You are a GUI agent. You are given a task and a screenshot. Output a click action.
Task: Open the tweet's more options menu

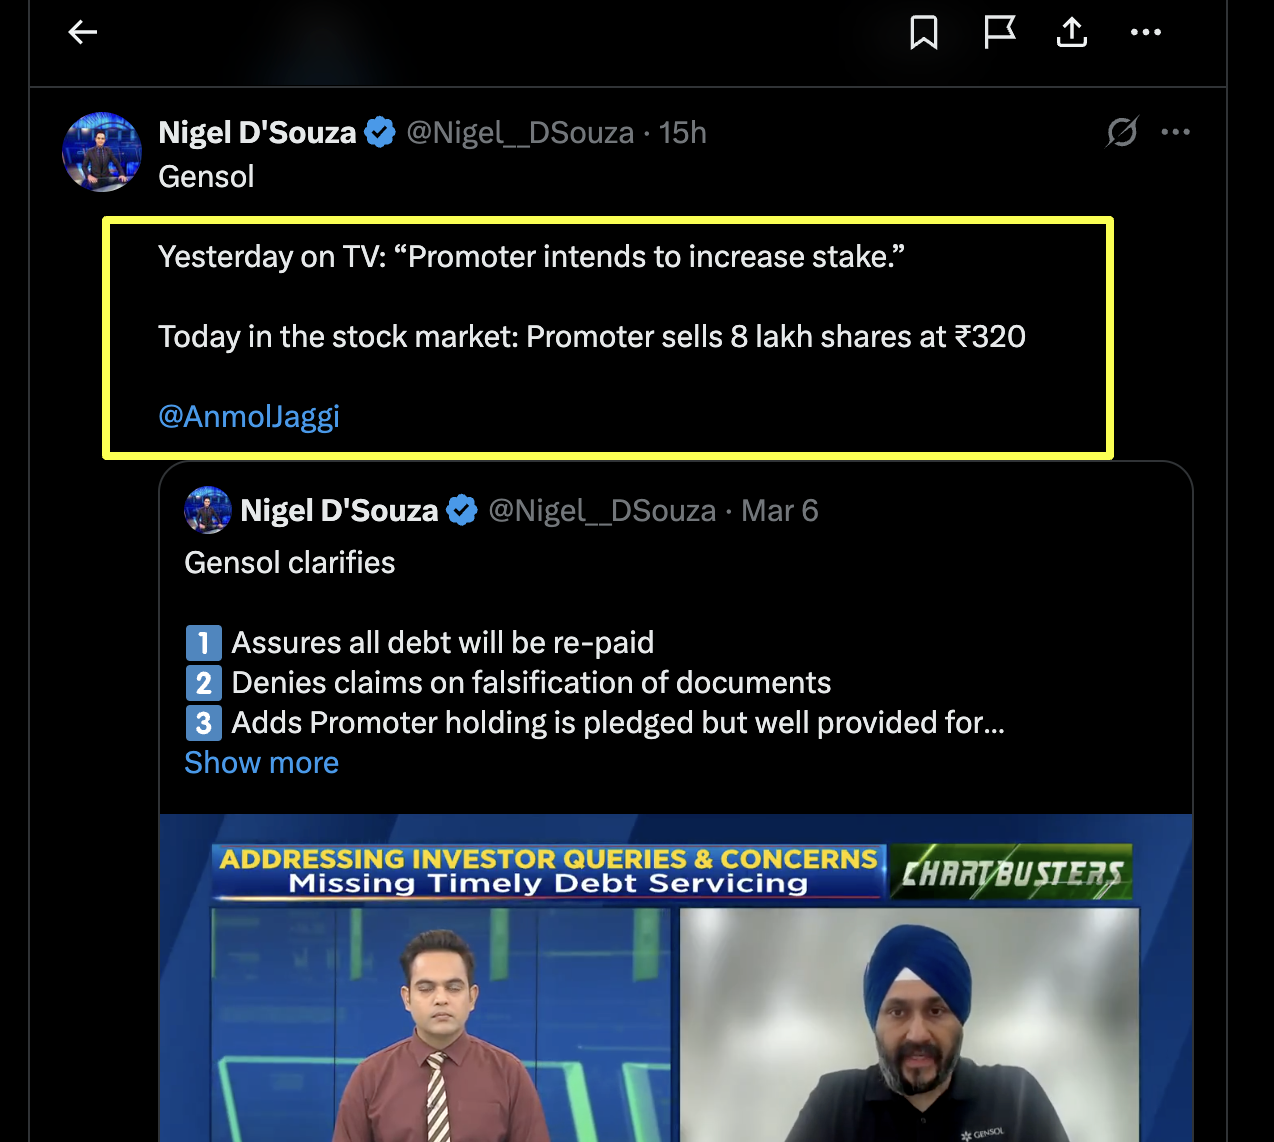(1176, 132)
